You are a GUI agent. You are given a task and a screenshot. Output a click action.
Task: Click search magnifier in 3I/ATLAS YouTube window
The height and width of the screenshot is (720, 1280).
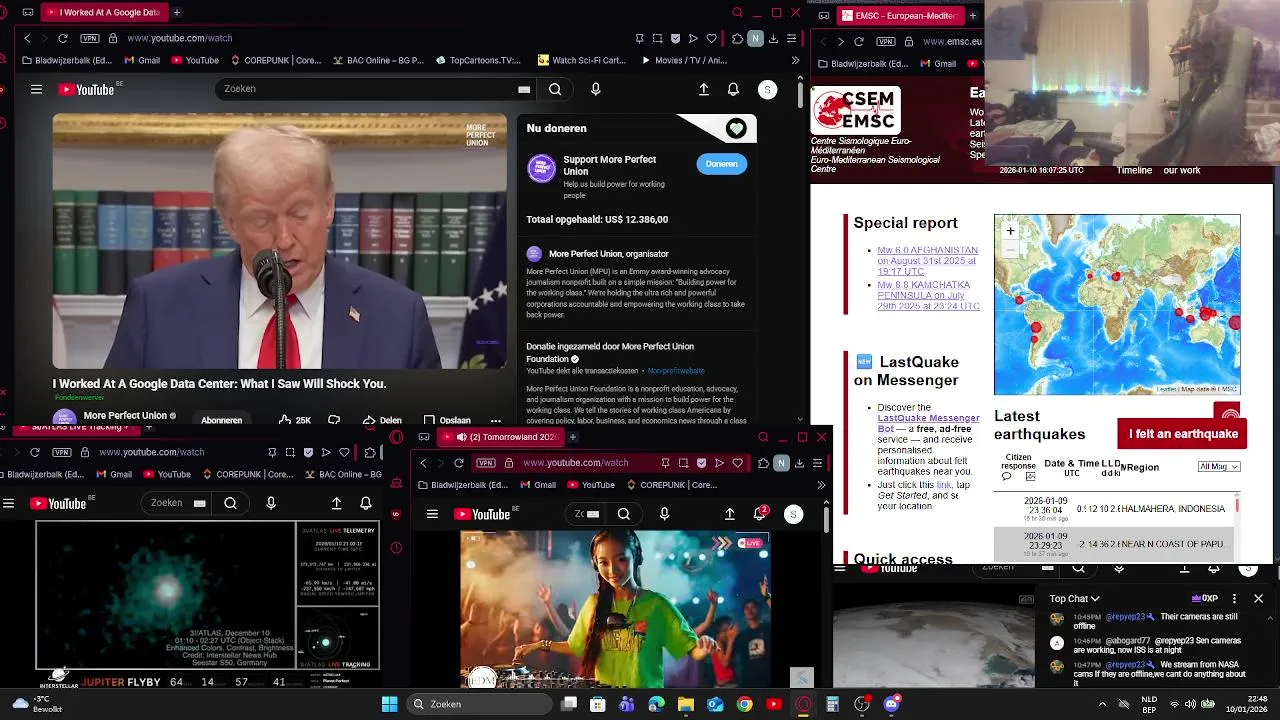pyautogui.click(x=231, y=503)
